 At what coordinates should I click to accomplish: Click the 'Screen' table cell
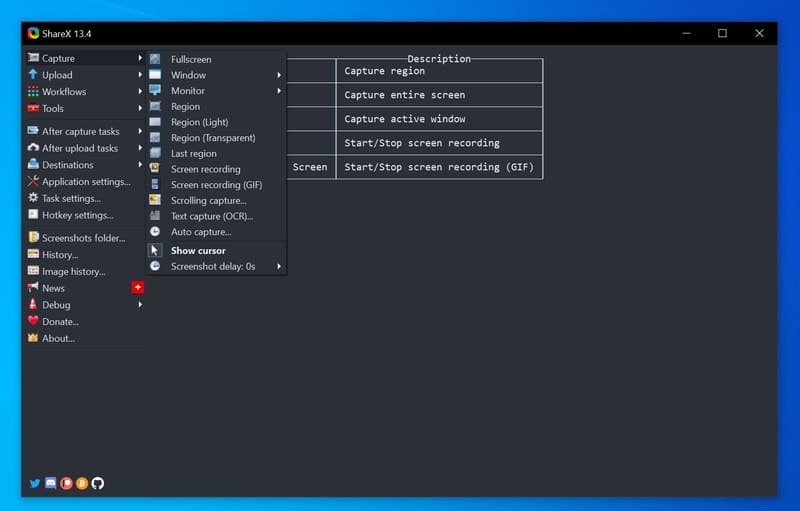click(310, 167)
